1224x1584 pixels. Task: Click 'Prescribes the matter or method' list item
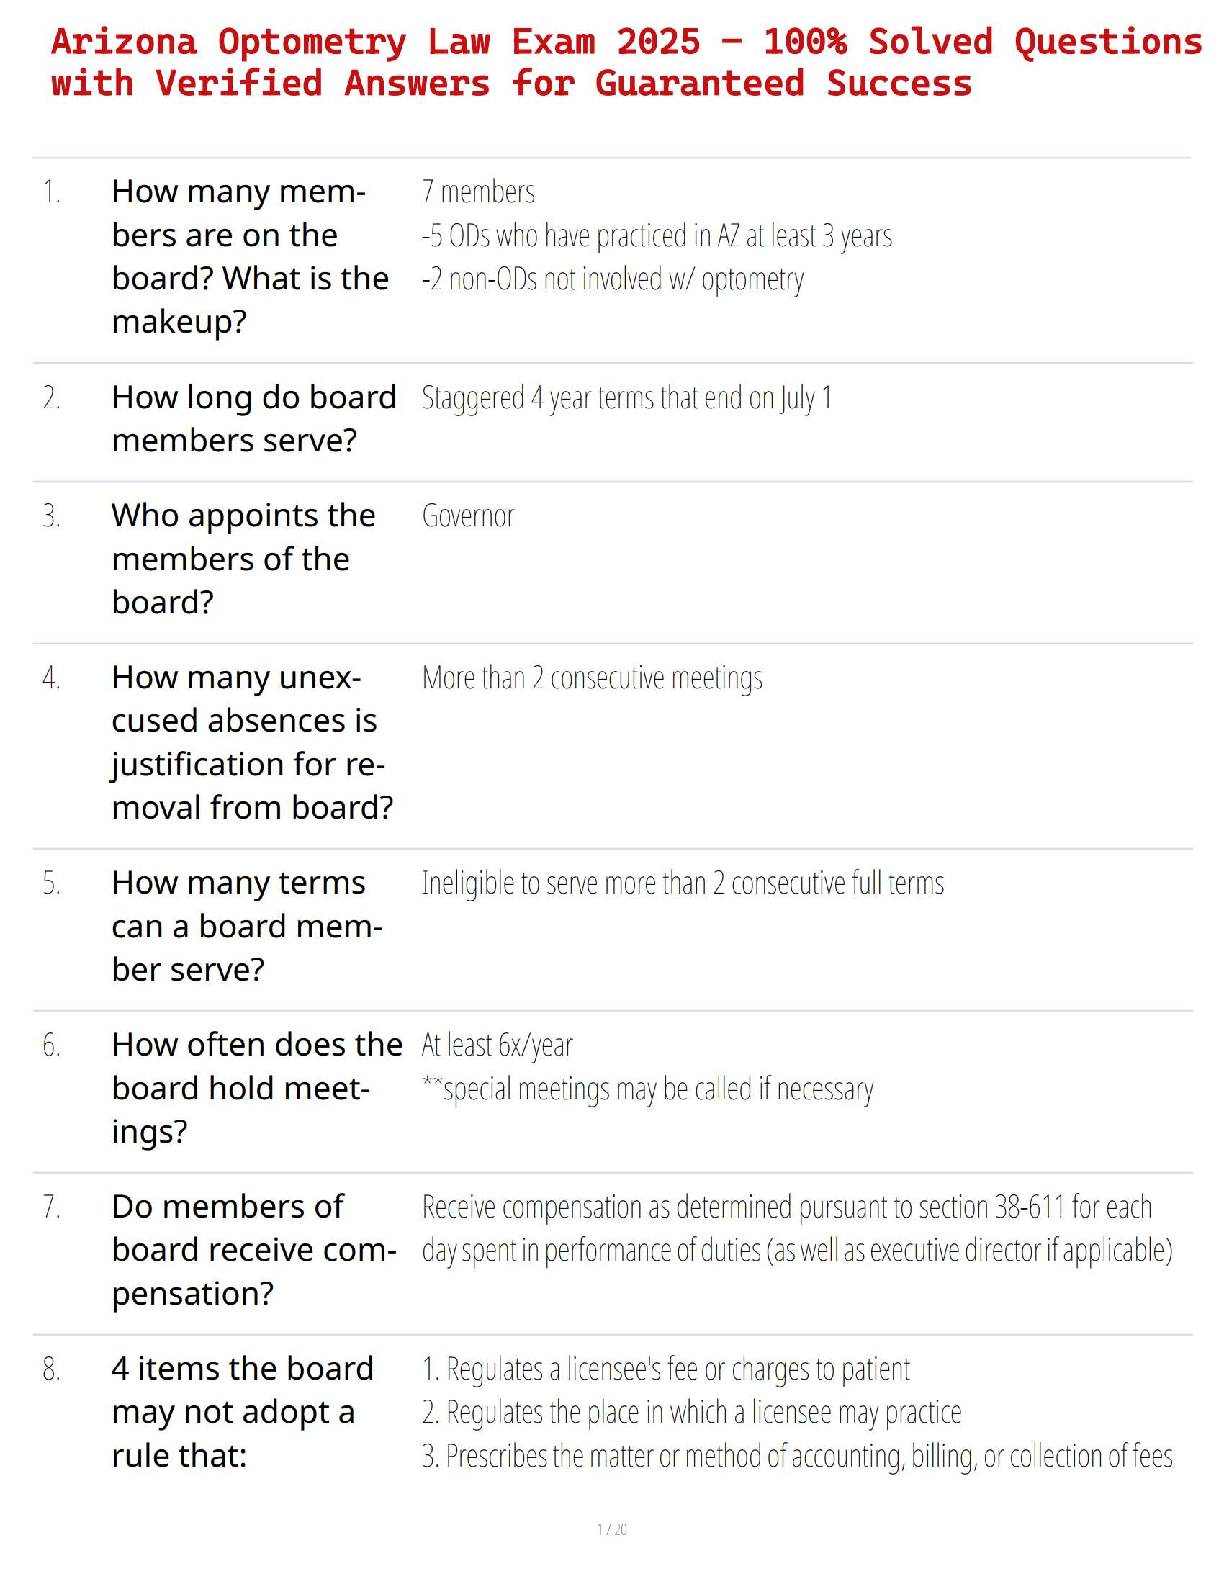(x=797, y=1457)
